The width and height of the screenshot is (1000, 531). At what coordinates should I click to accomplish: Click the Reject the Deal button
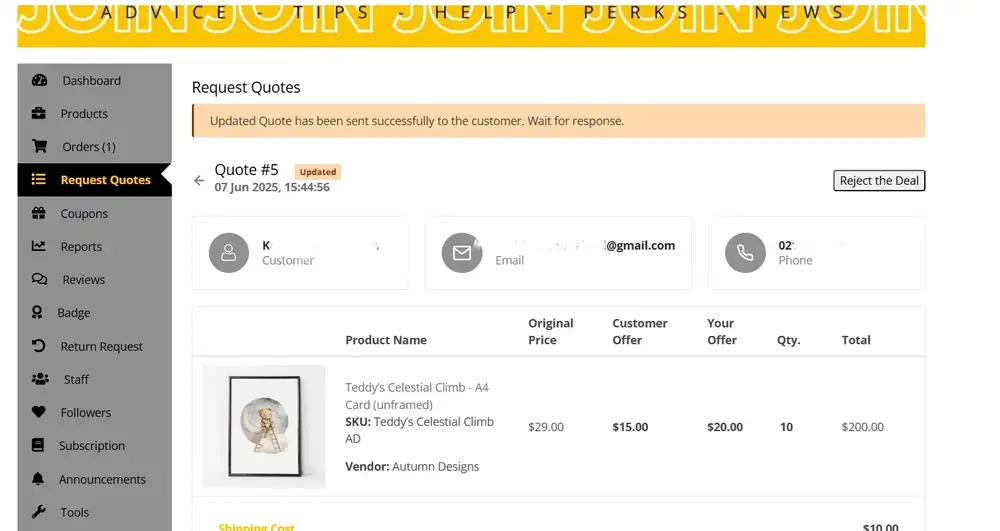point(879,180)
